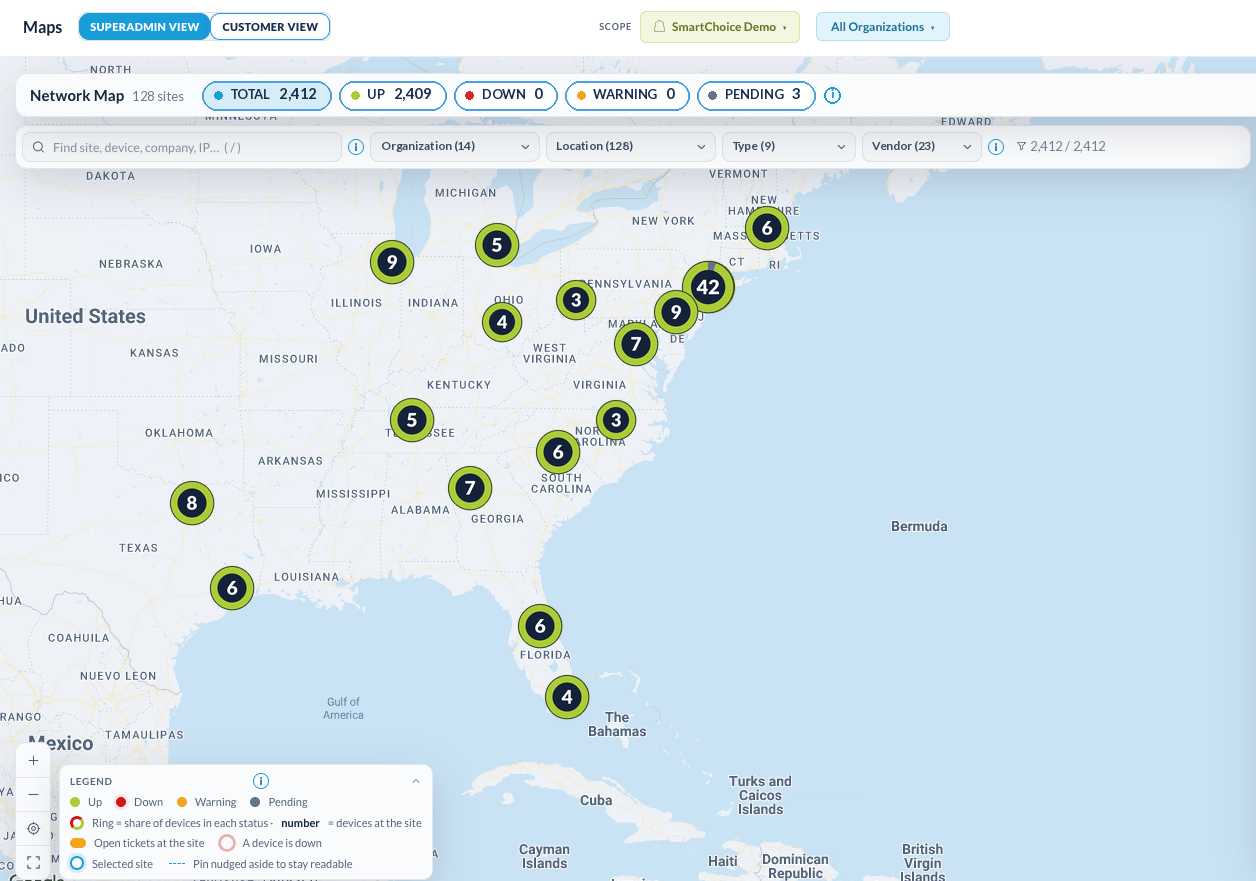
Task: Expand the Organization (14) filter
Action: (455, 146)
